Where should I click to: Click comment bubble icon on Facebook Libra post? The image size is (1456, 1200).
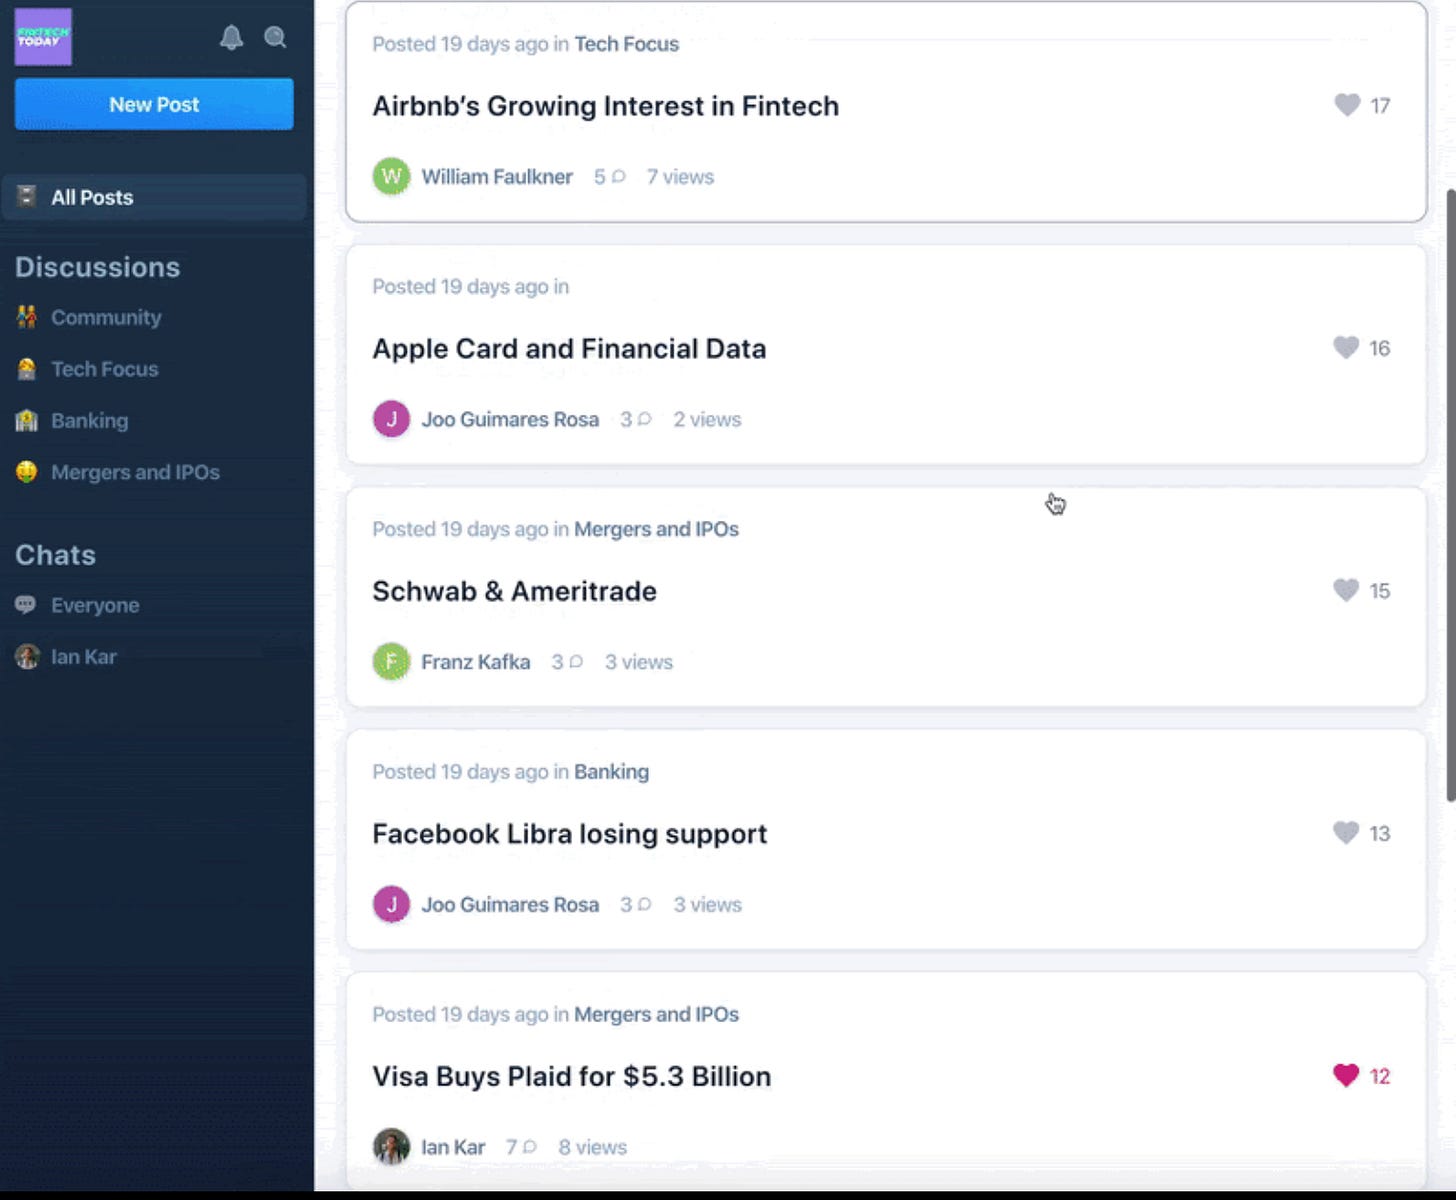click(644, 904)
